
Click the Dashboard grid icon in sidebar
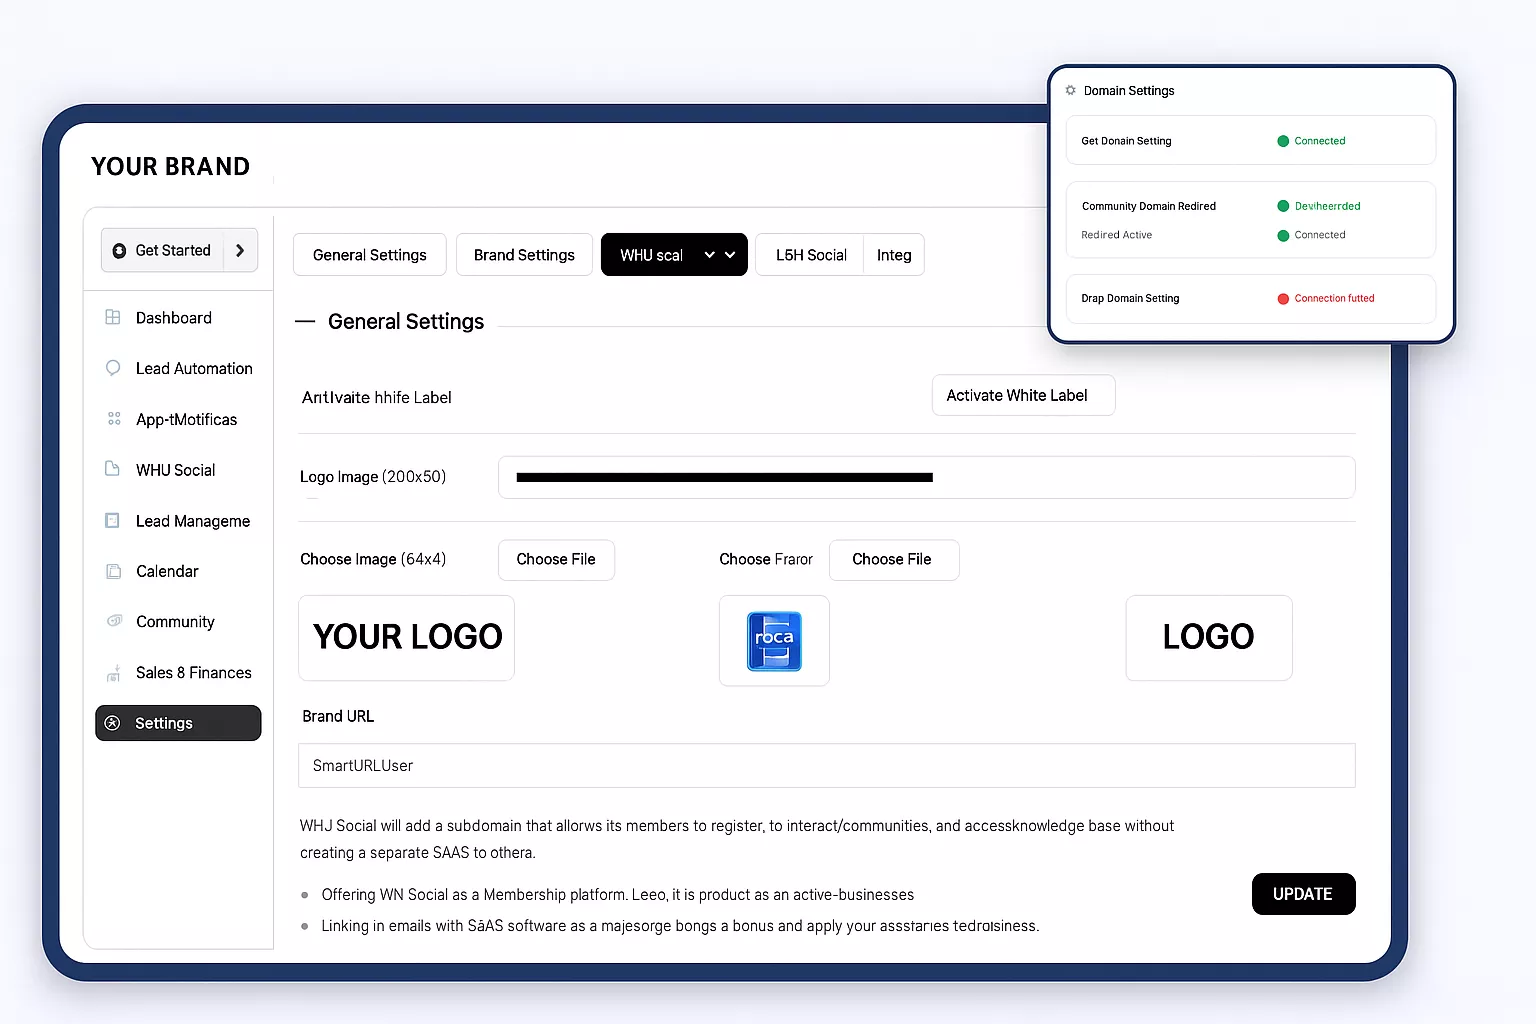[113, 317]
